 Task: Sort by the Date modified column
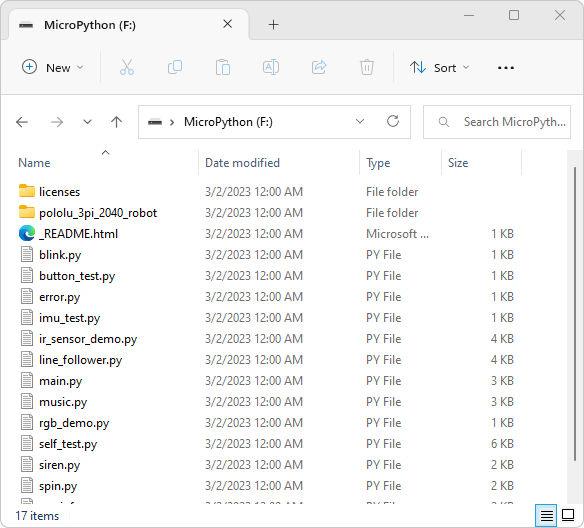coord(279,163)
